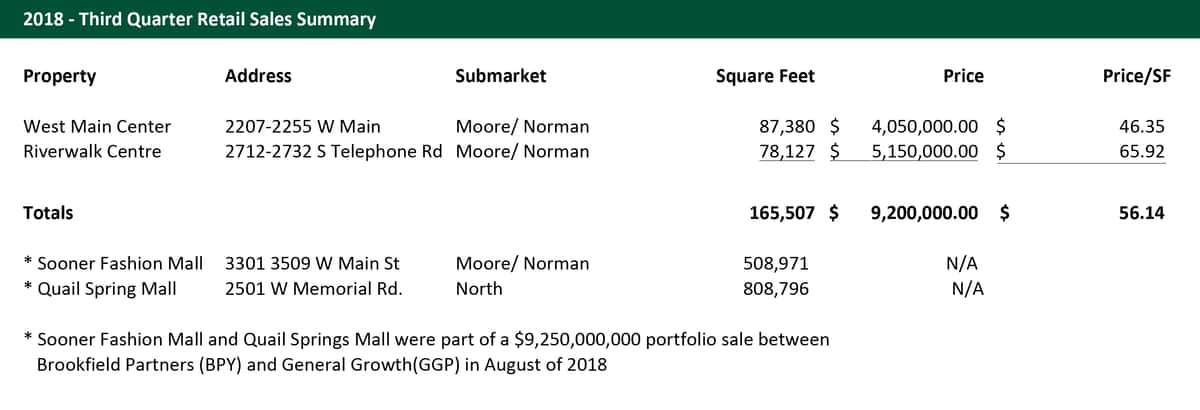Select the 808,796 square feet value
1200x410 pixels.
pyautogui.click(x=776, y=289)
